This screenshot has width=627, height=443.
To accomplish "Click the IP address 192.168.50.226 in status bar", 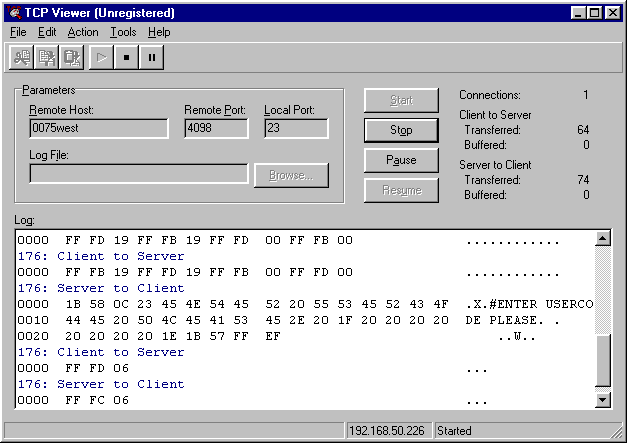I will click(387, 431).
